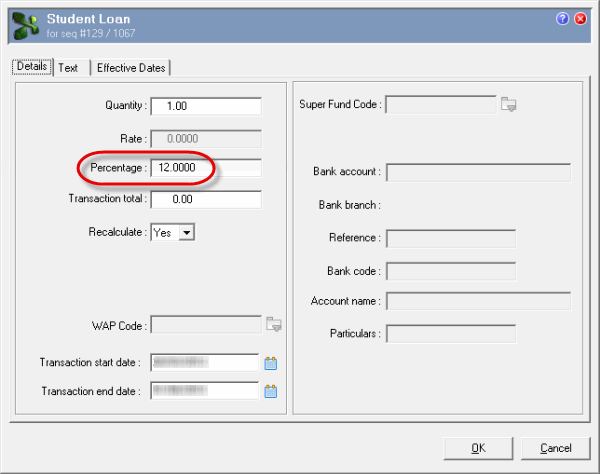Expand the Recalculate dropdown
600x474 pixels.
(186, 232)
